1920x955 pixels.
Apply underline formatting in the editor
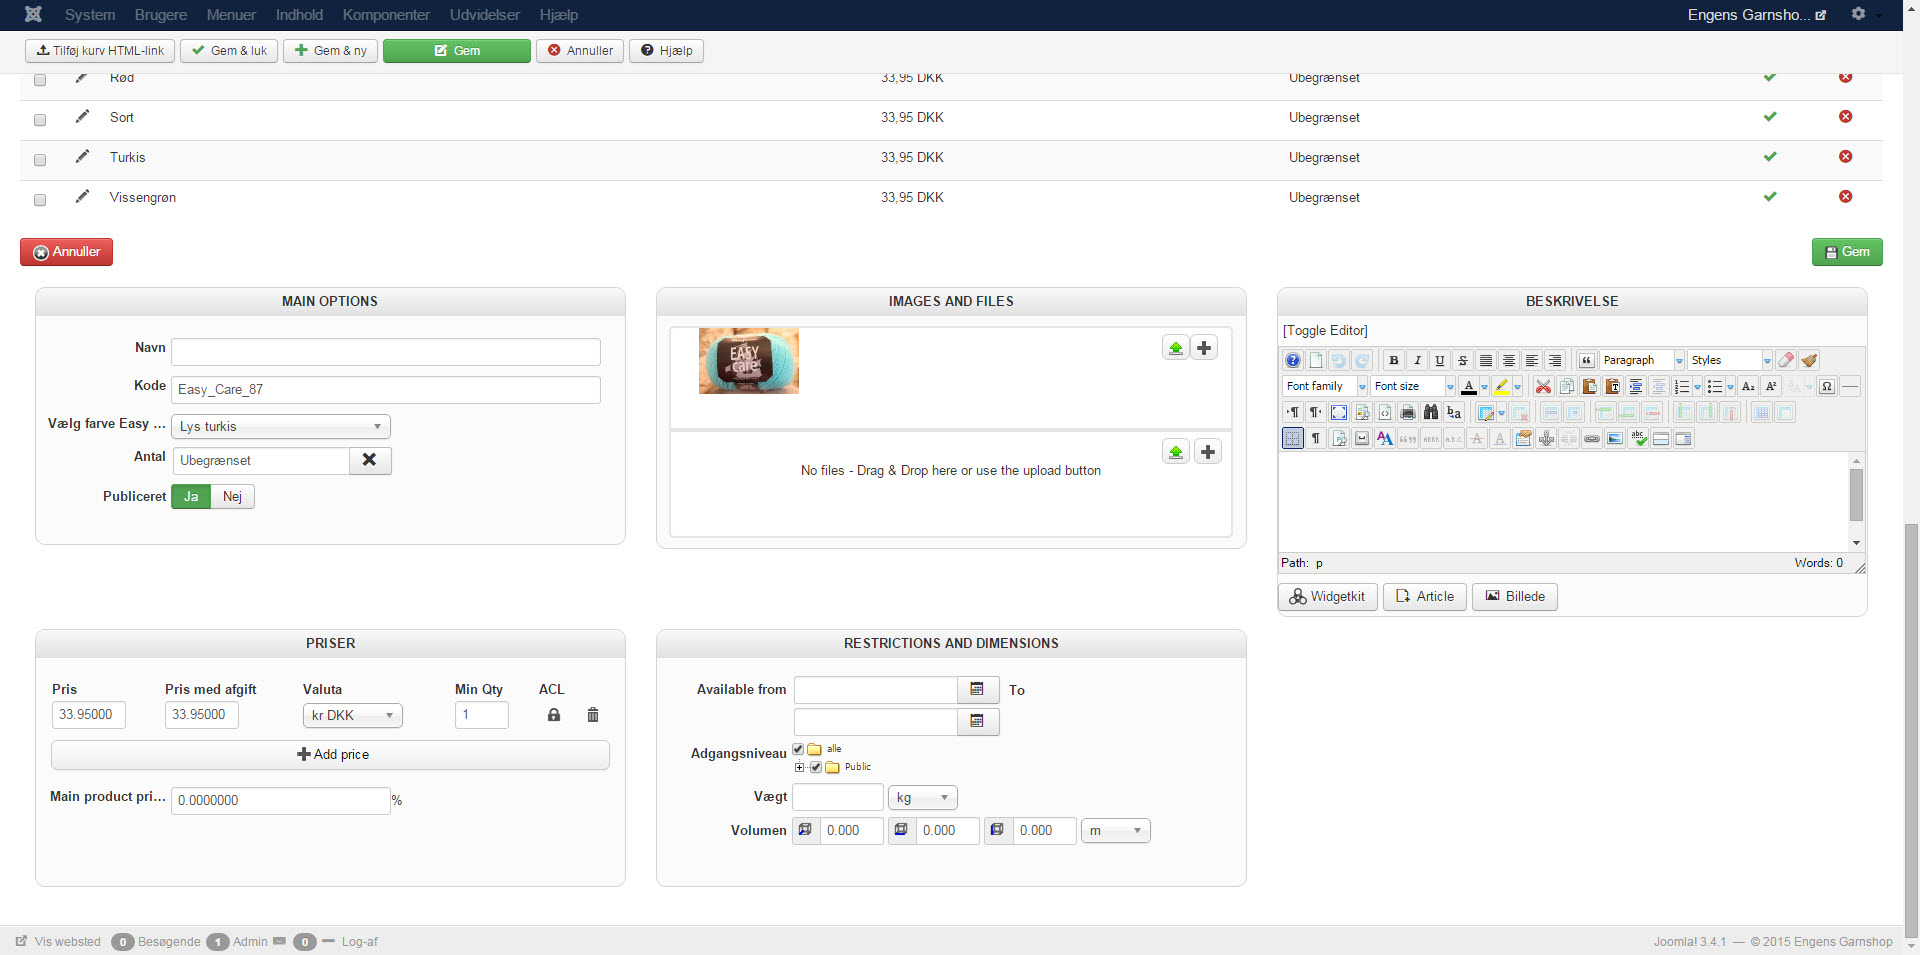[1440, 360]
